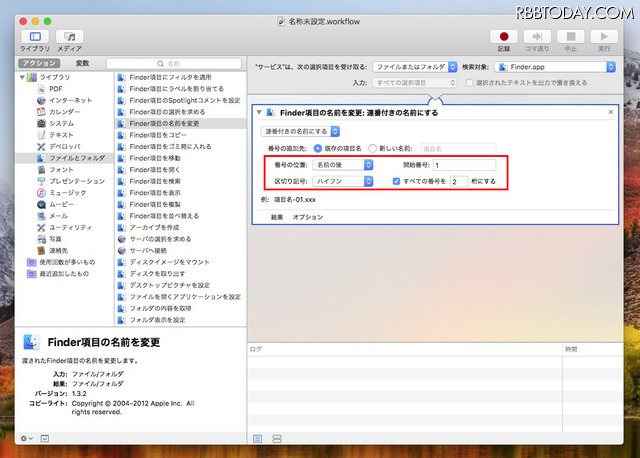Select プレゼンテーション category in library
The width and height of the screenshot is (640, 458).
[77, 181]
